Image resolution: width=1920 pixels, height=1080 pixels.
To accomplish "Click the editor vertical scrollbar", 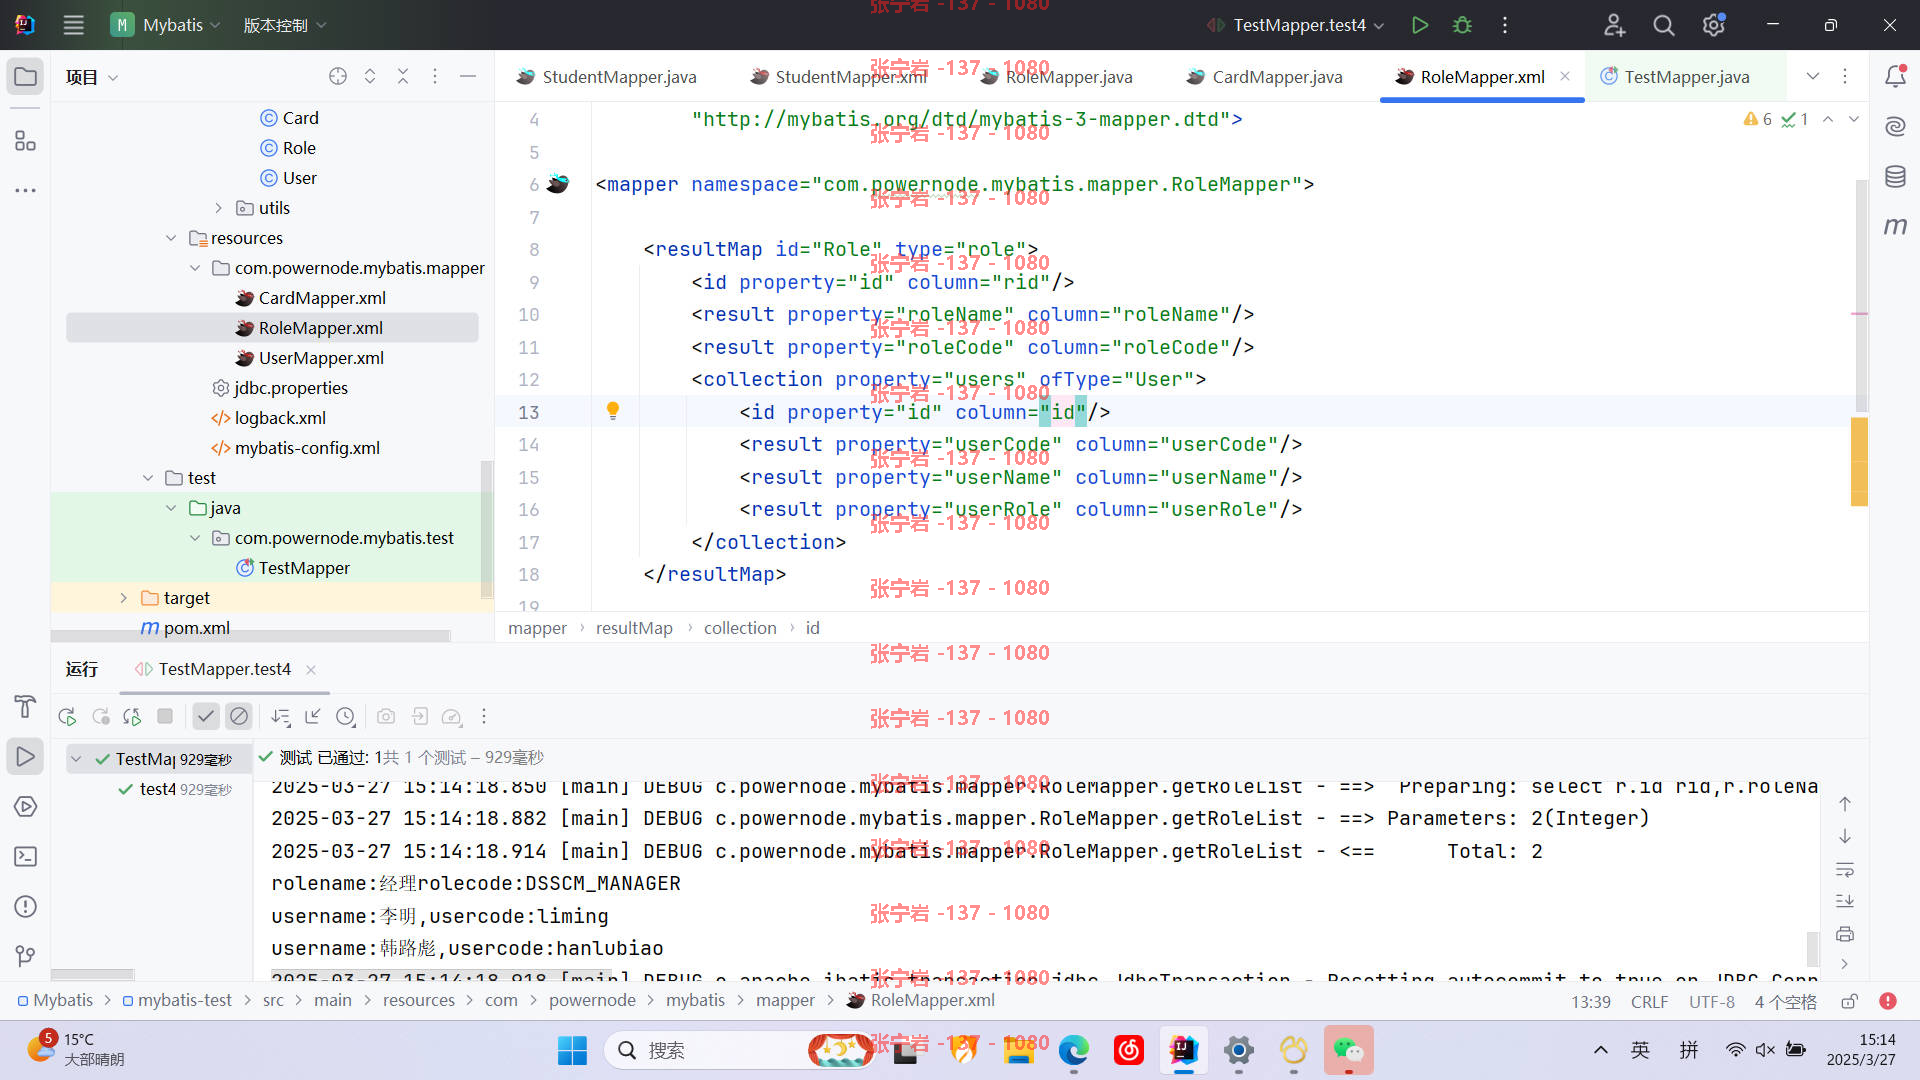I will click(1861, 295).
